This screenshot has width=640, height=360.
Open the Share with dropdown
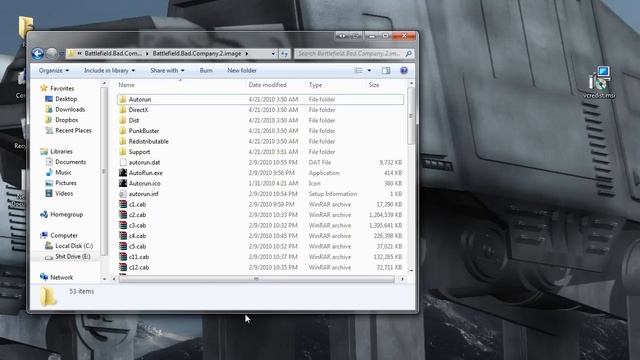(167, 71)
